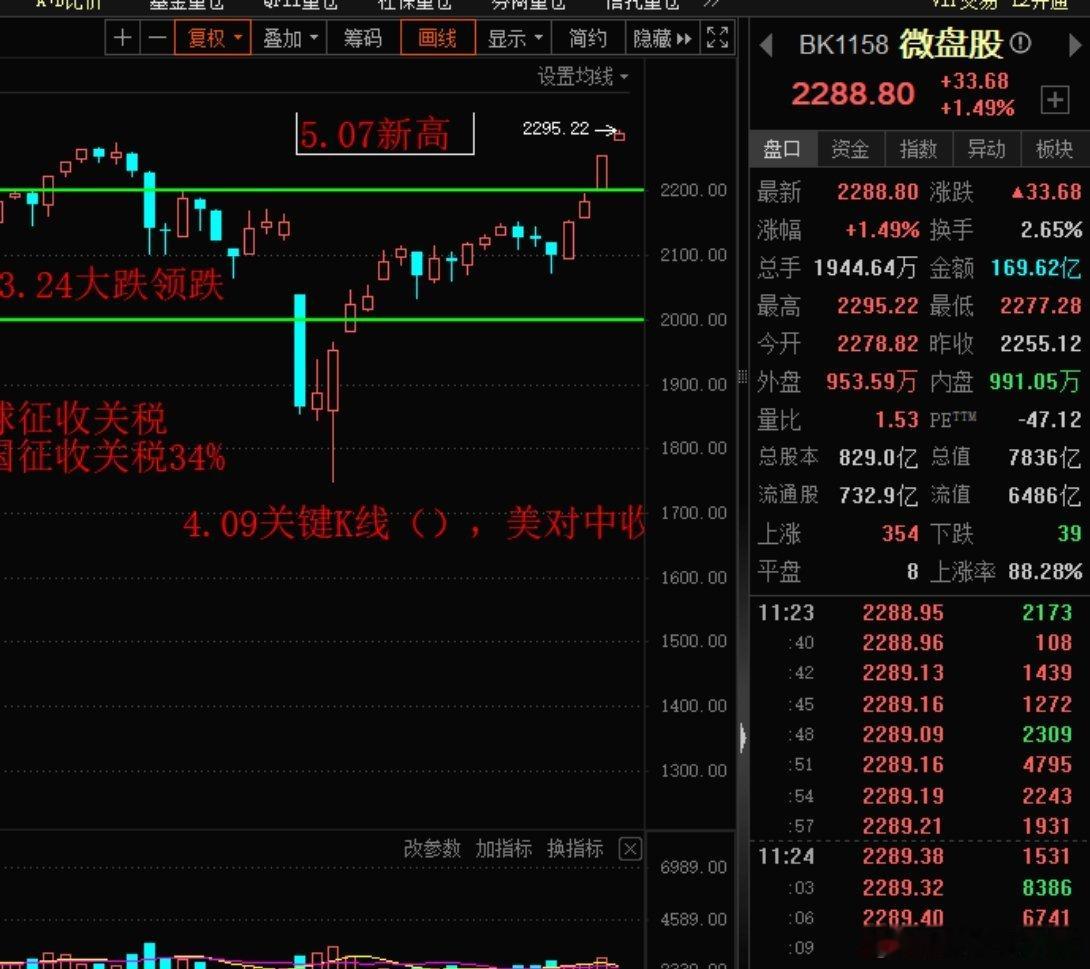Zoom out chart with minus button

point(157,38)
